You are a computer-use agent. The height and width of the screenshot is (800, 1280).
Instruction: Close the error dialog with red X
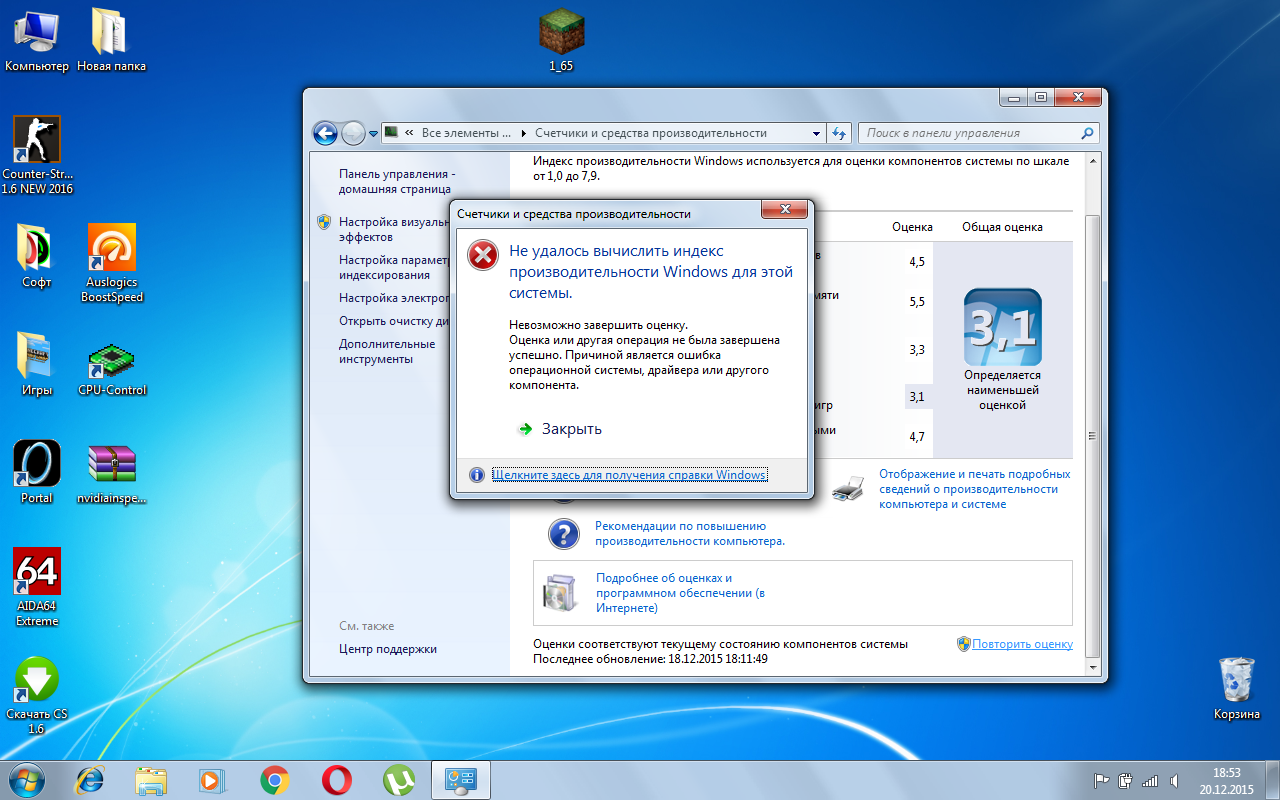[x=784, y=209]
